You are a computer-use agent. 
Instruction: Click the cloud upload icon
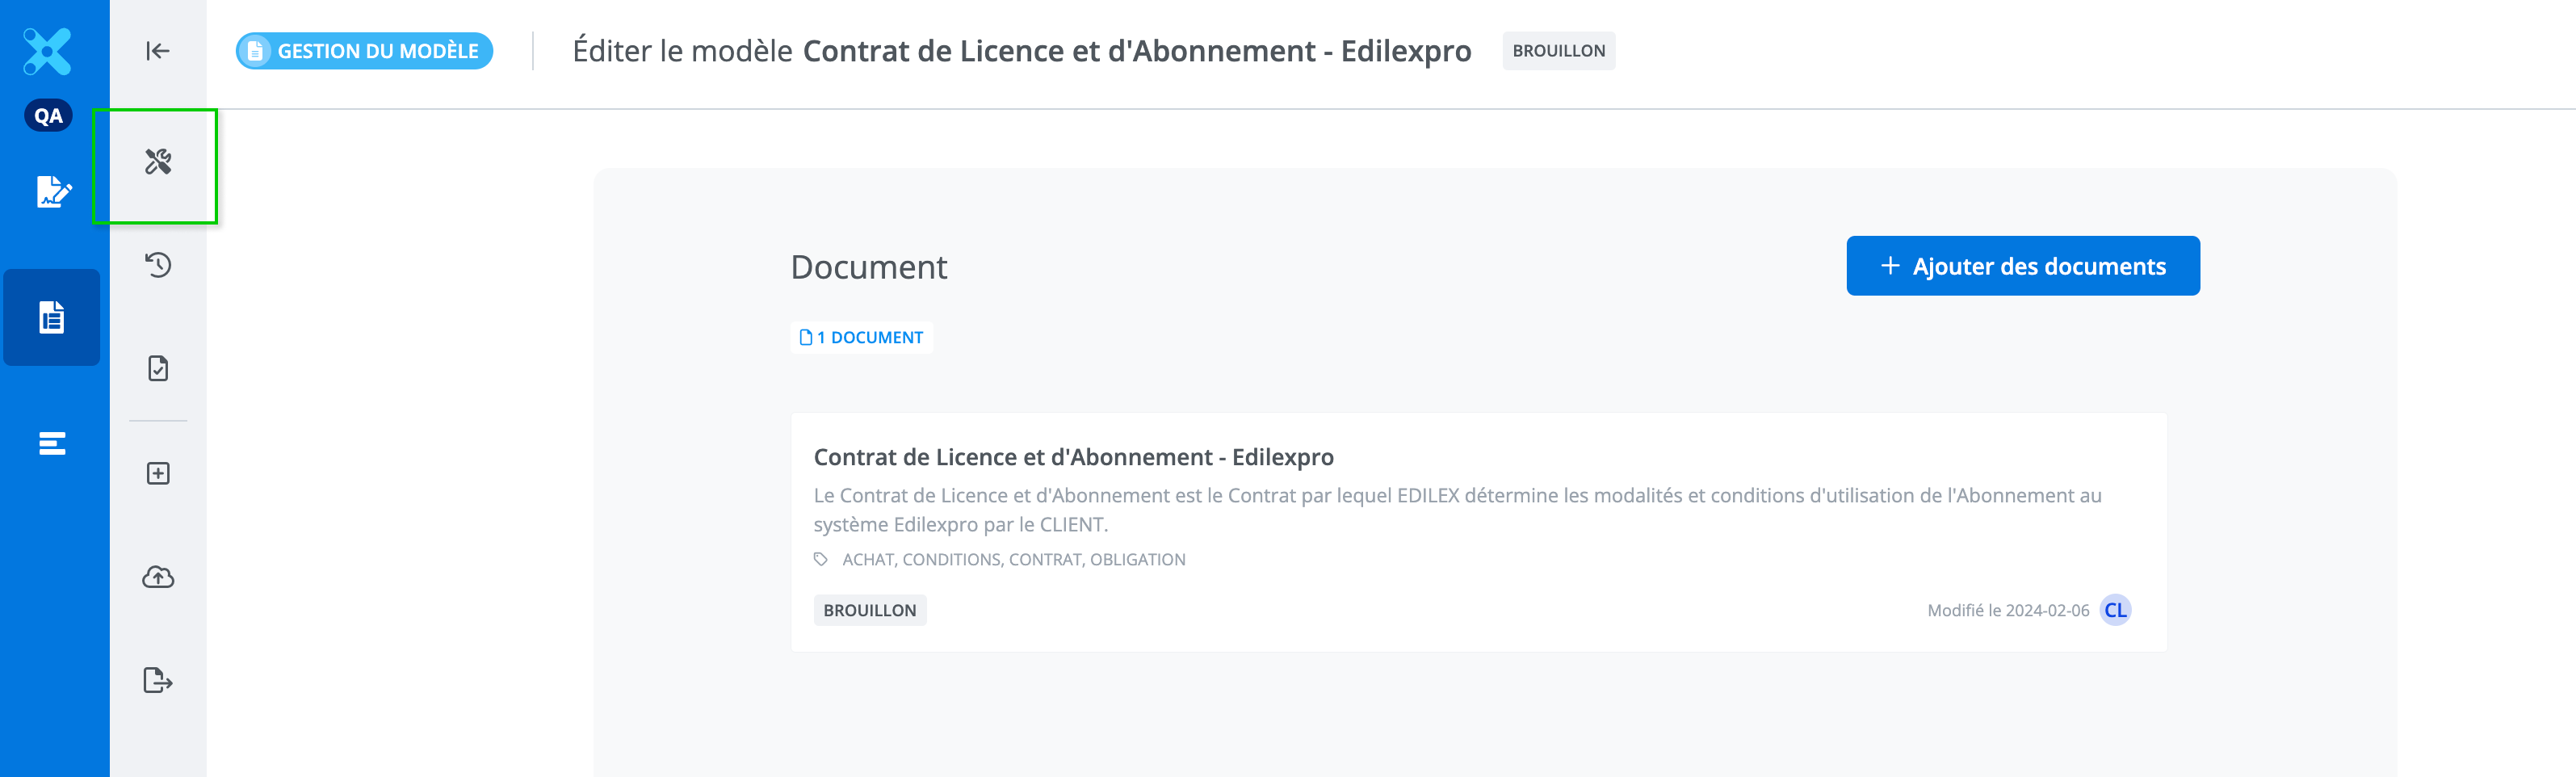[158, 577]
